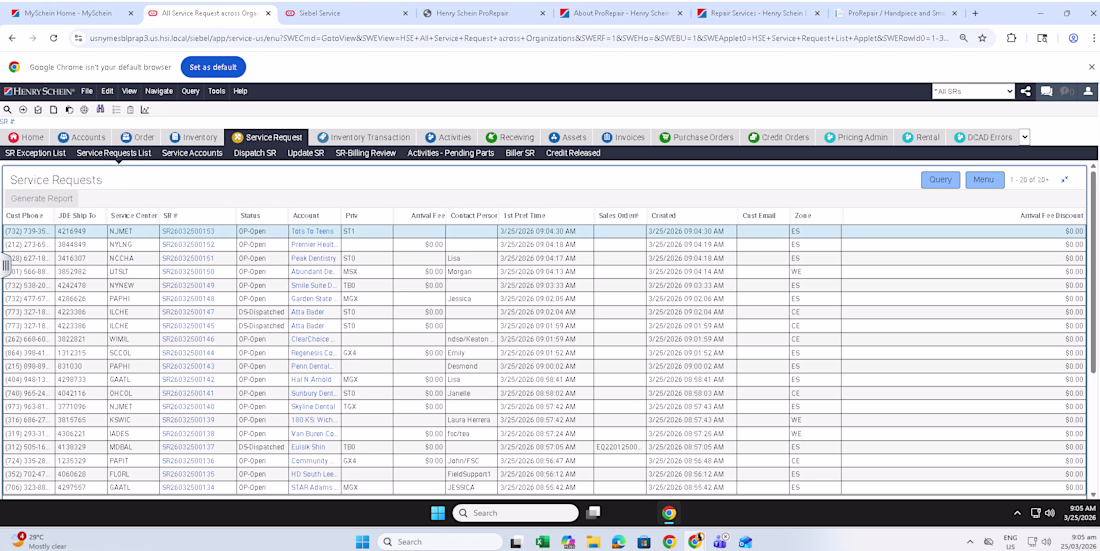Reload the page in Chrome
This screenshot has width=1100, height=551.
(53, 39)
